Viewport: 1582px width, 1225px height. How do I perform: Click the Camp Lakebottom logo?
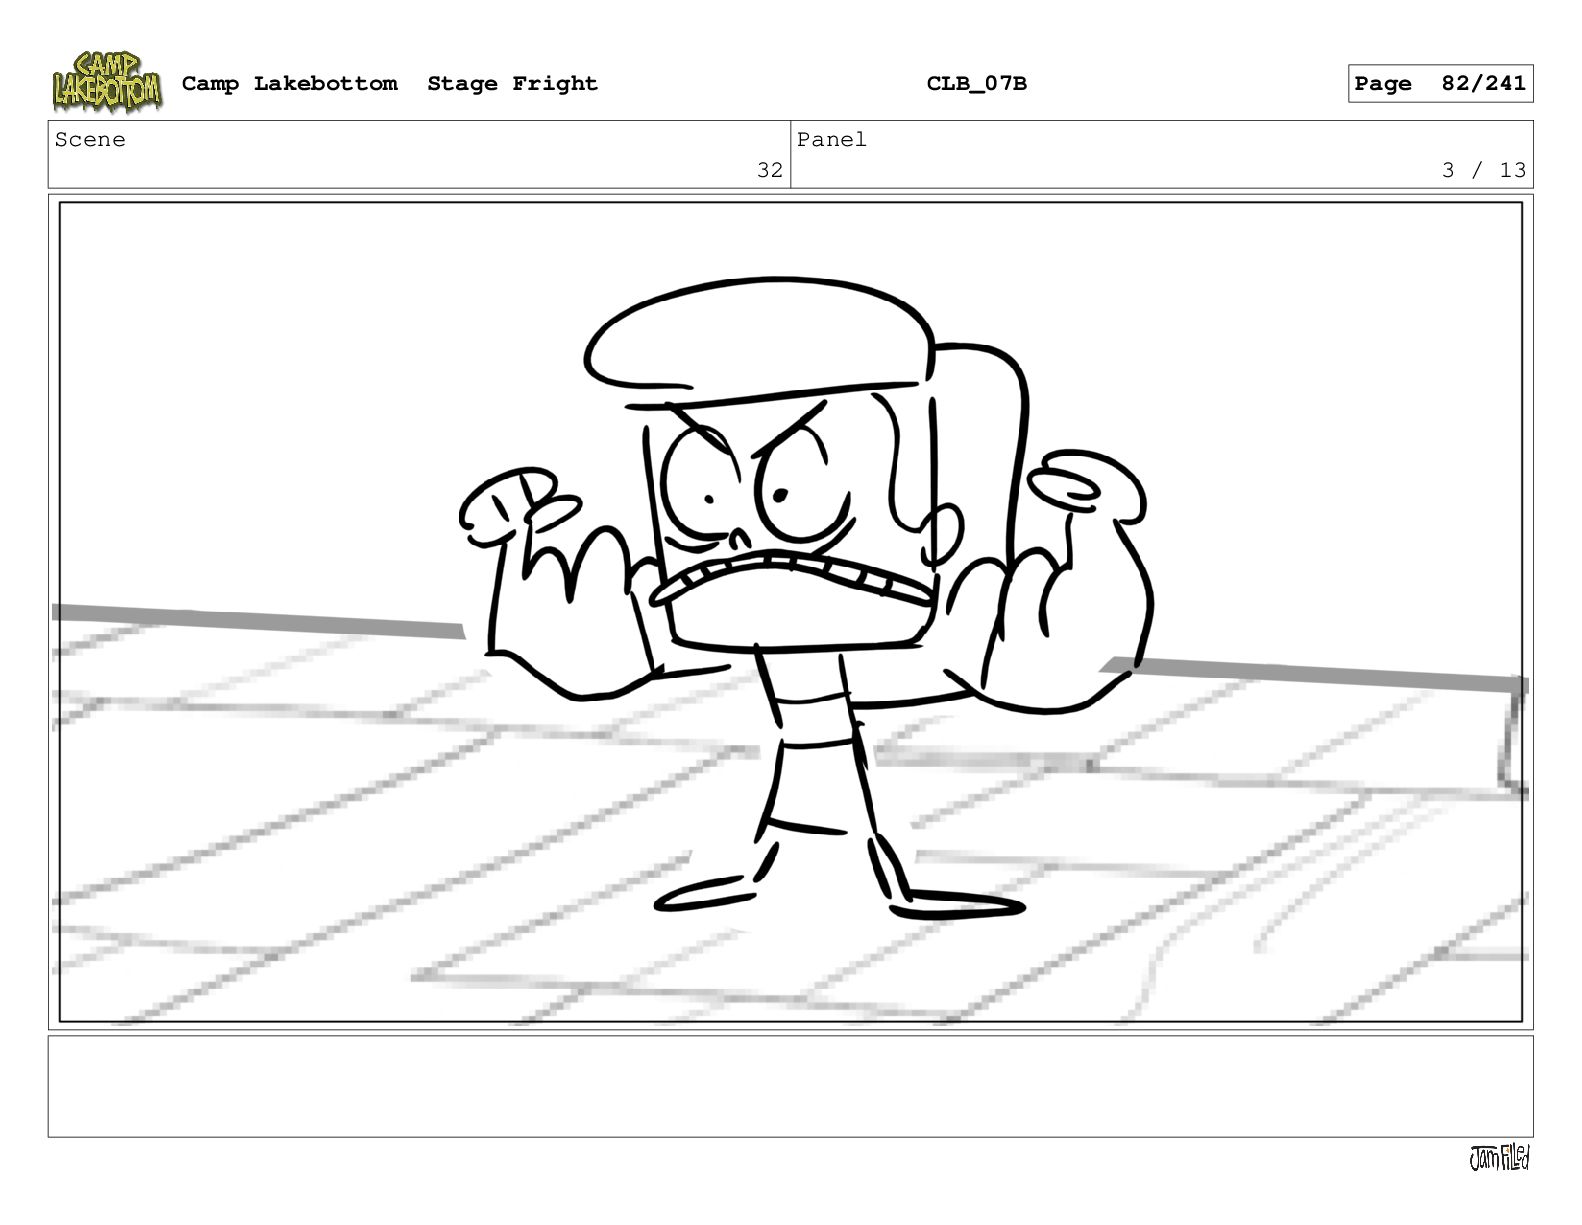107,82
